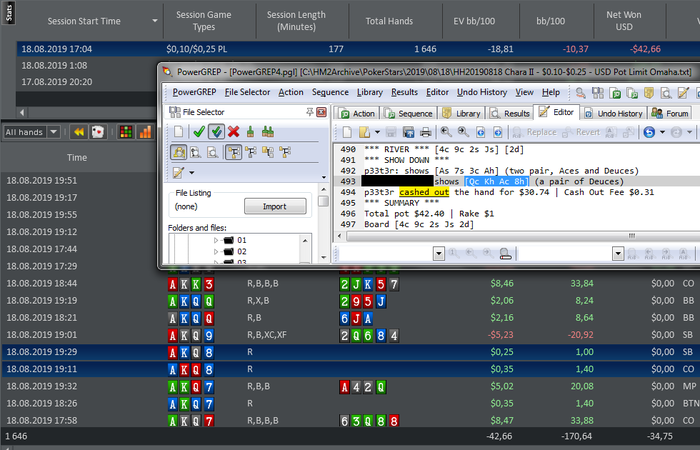Click the previous file page icon with left arrow
Image resolution: width=700 pixels, height=450 pixels.
coord(480,132)
